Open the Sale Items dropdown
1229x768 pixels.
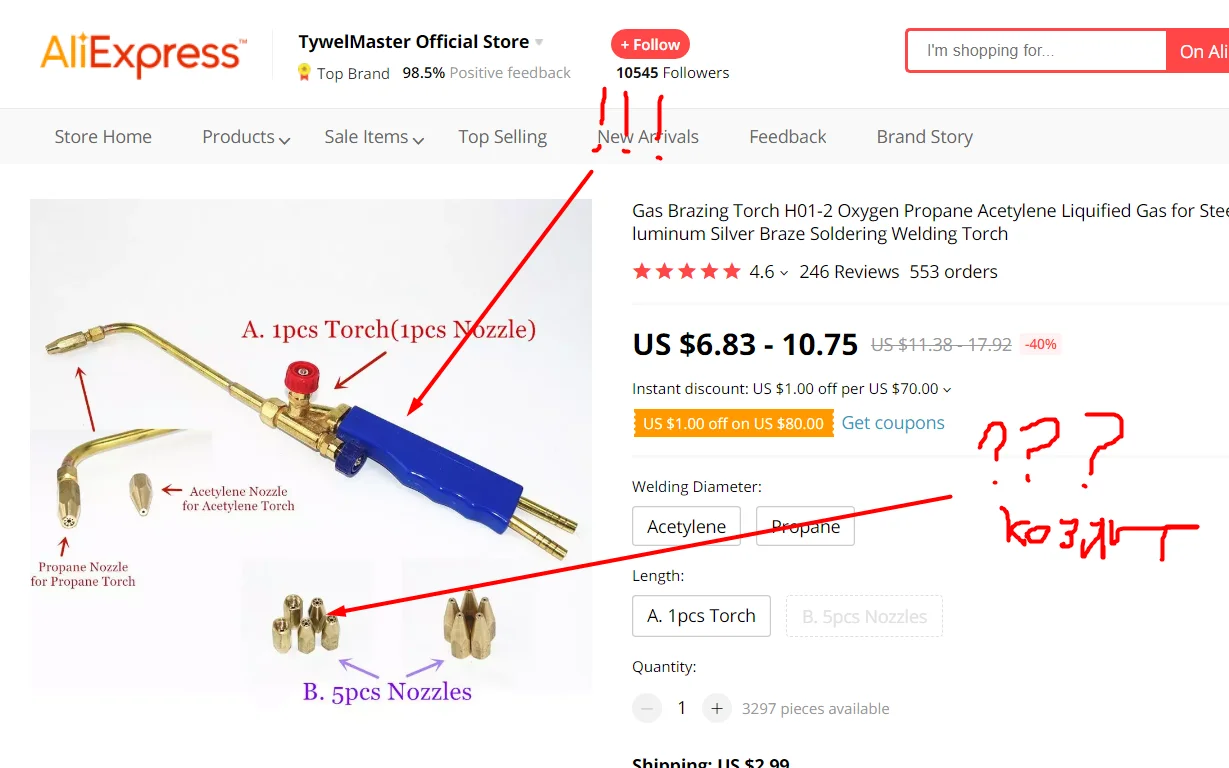(x=374, y=137)
